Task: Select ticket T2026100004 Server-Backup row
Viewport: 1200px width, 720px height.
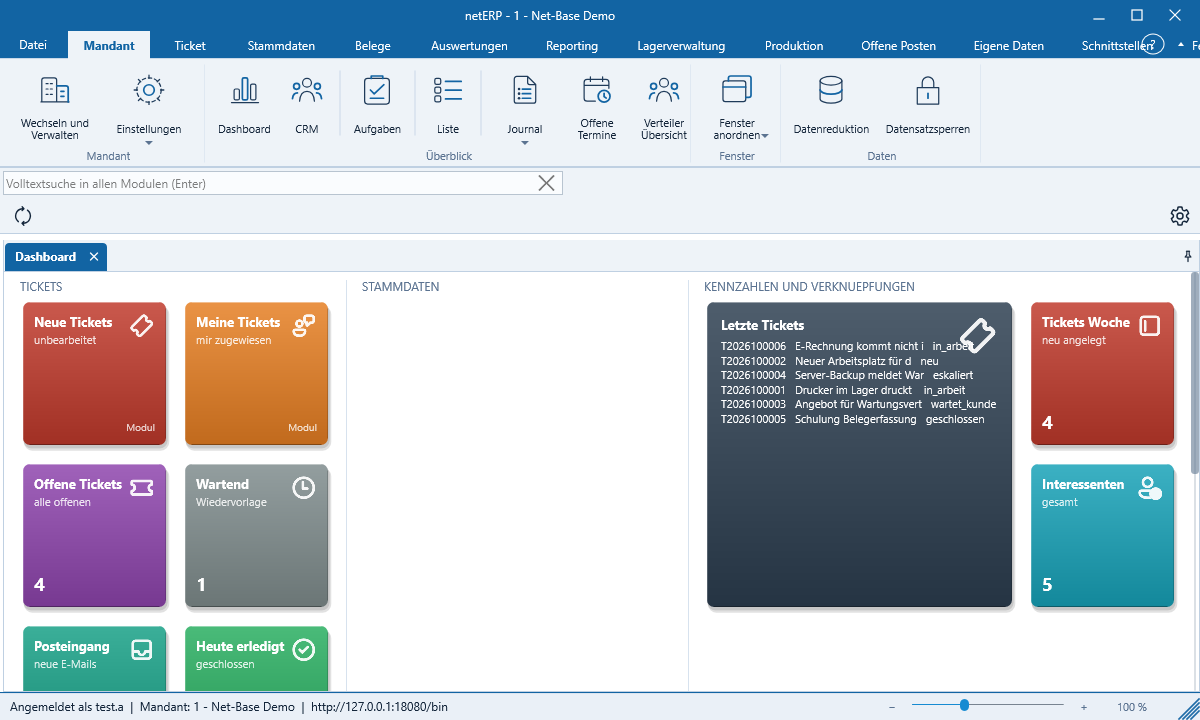Action: [847, 375]
